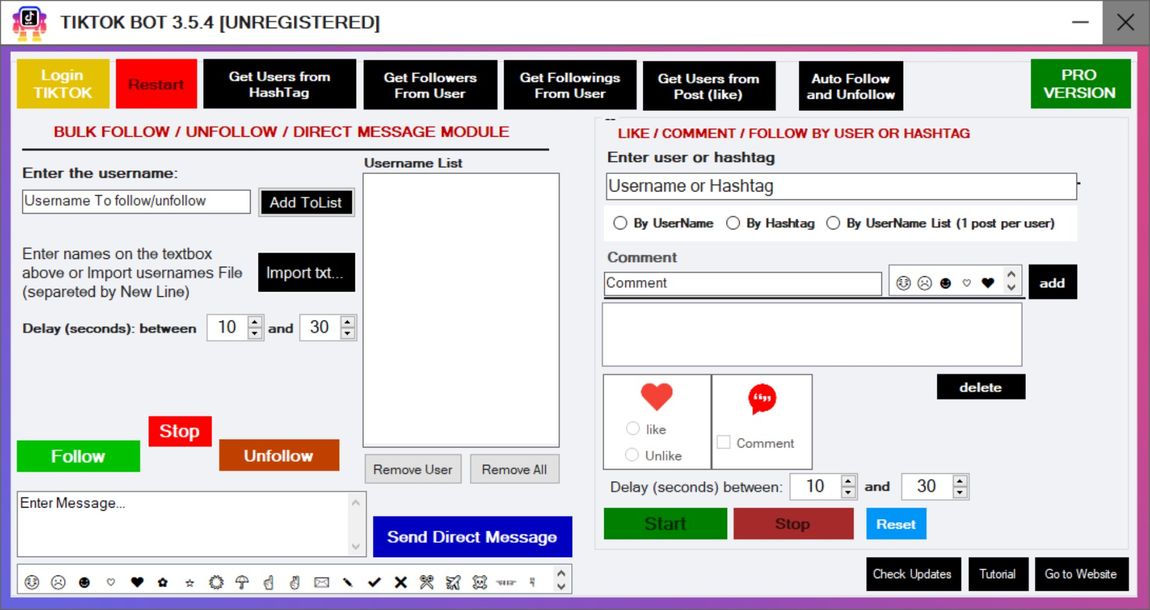Click the up arrow on the bottom emoji strip
Screen dimensions: 1150x610
(559, 575)
